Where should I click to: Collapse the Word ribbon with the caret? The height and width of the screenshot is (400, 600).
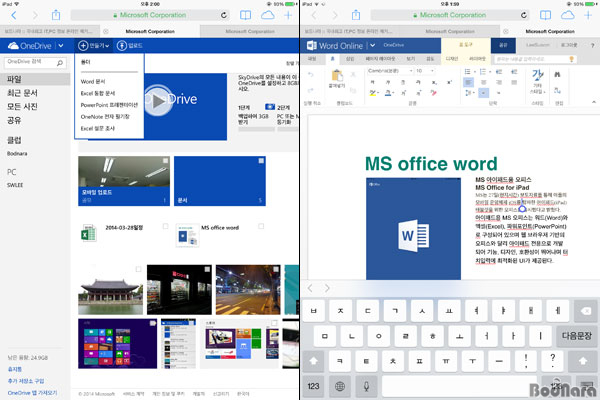[593, 102]
